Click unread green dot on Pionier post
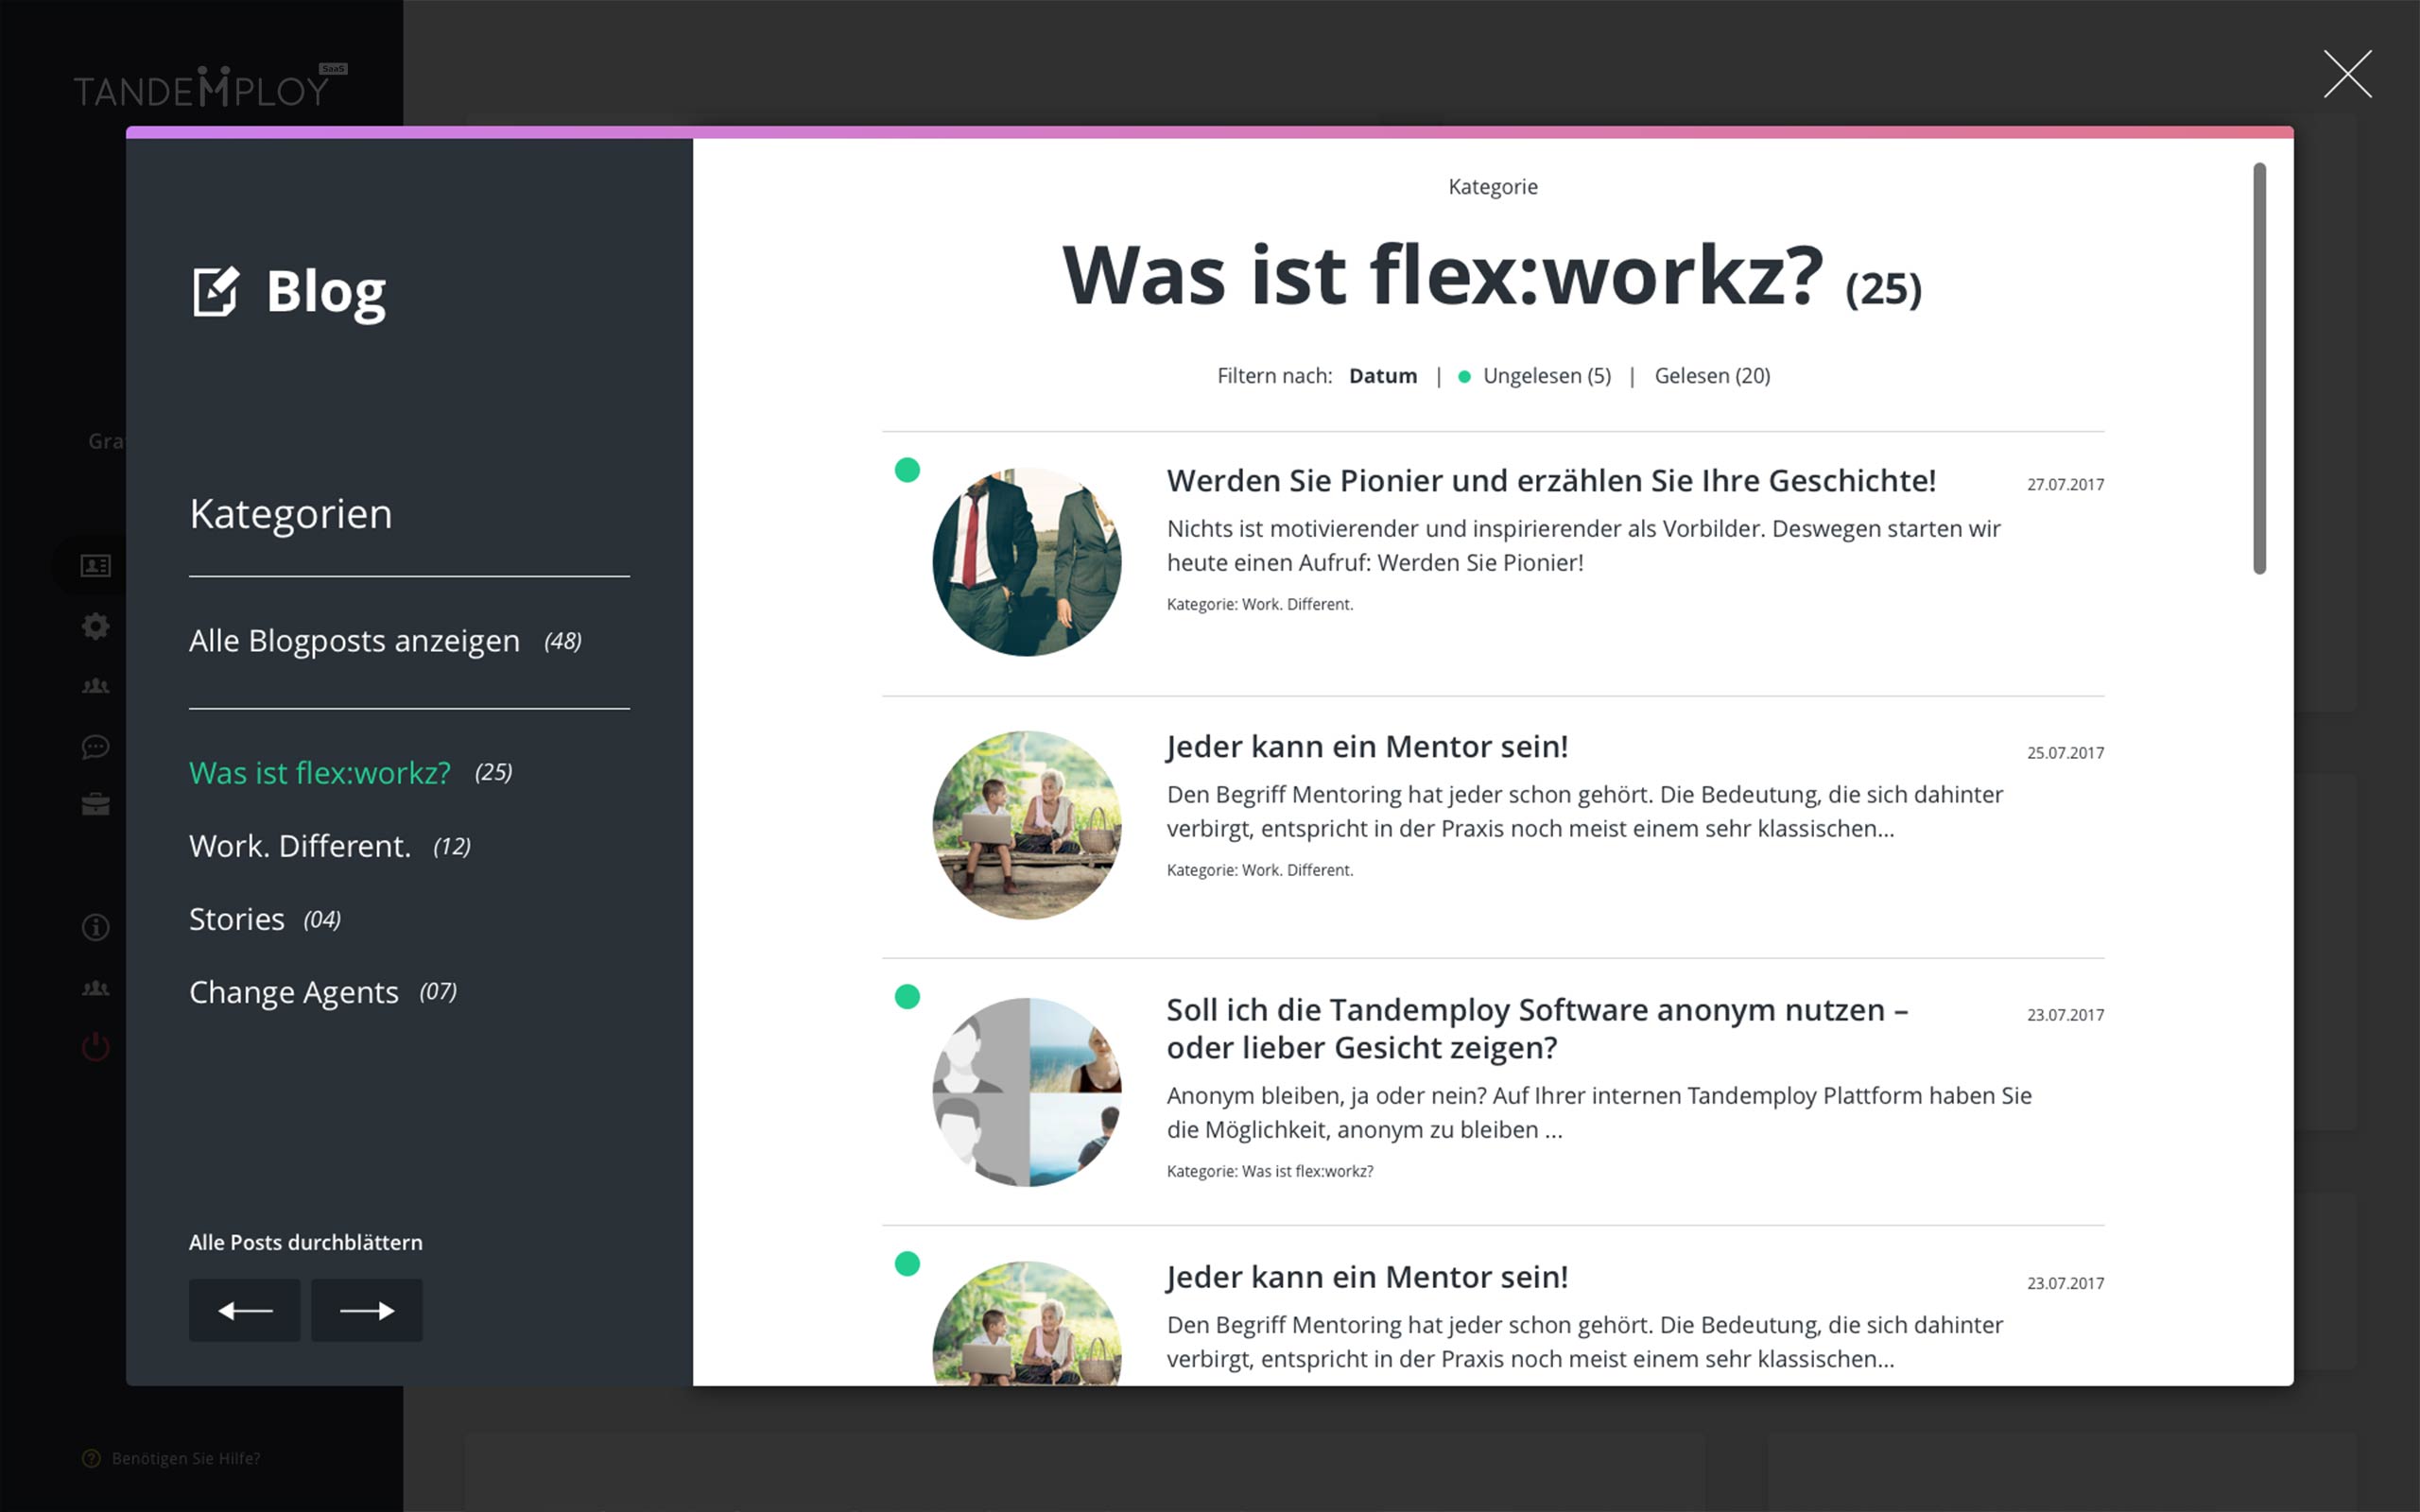 point(907,470)
